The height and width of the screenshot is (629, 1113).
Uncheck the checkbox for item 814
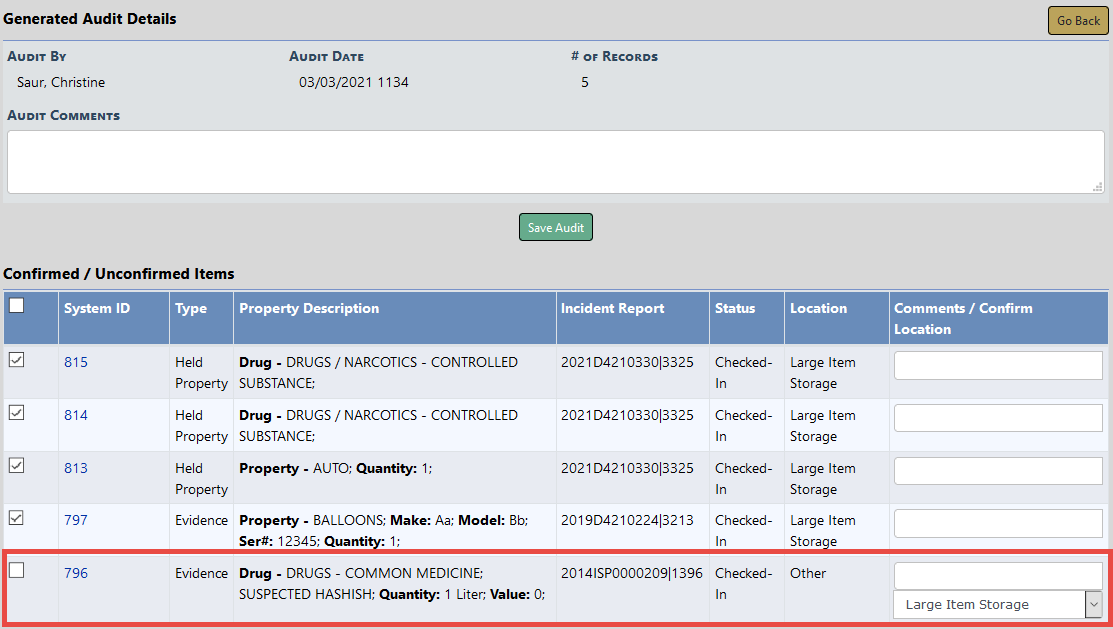click(16, 413)
